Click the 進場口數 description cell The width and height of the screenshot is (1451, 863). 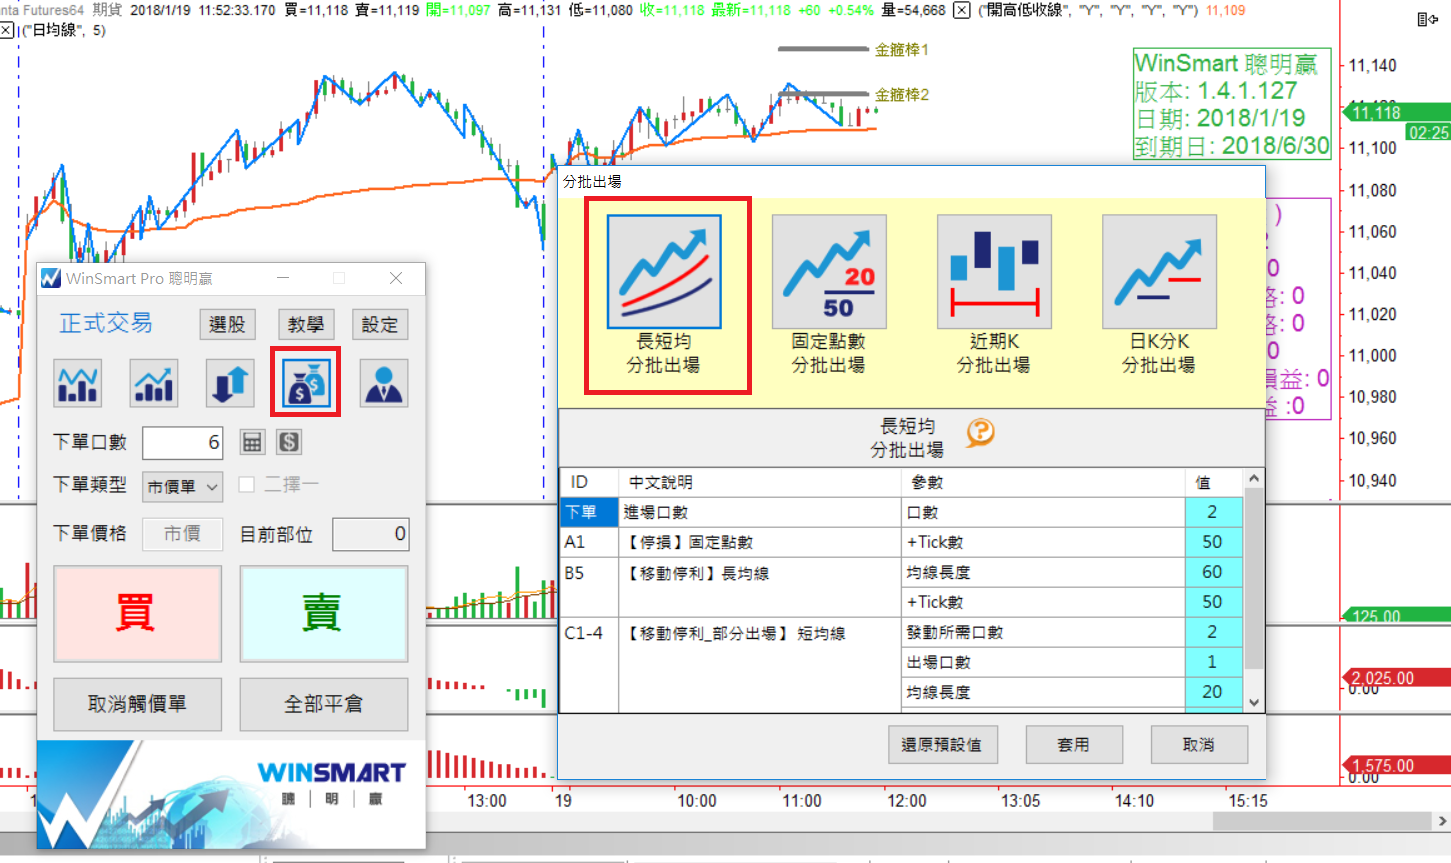tap(760, 512)
